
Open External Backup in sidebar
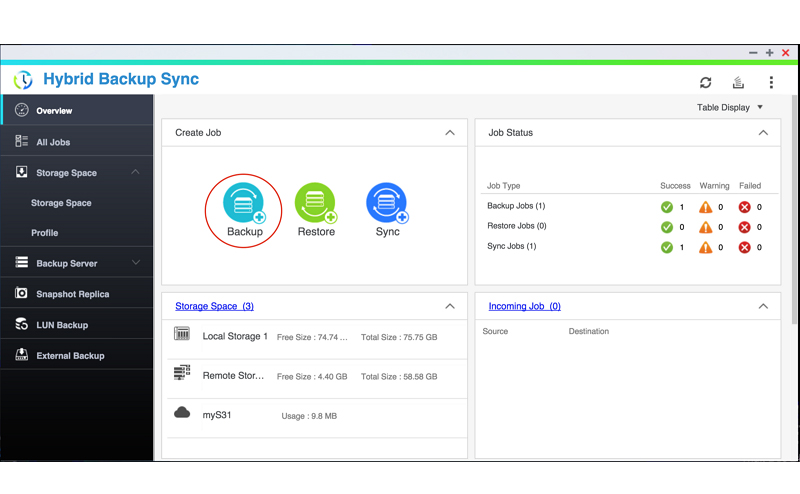coord(77,355)
